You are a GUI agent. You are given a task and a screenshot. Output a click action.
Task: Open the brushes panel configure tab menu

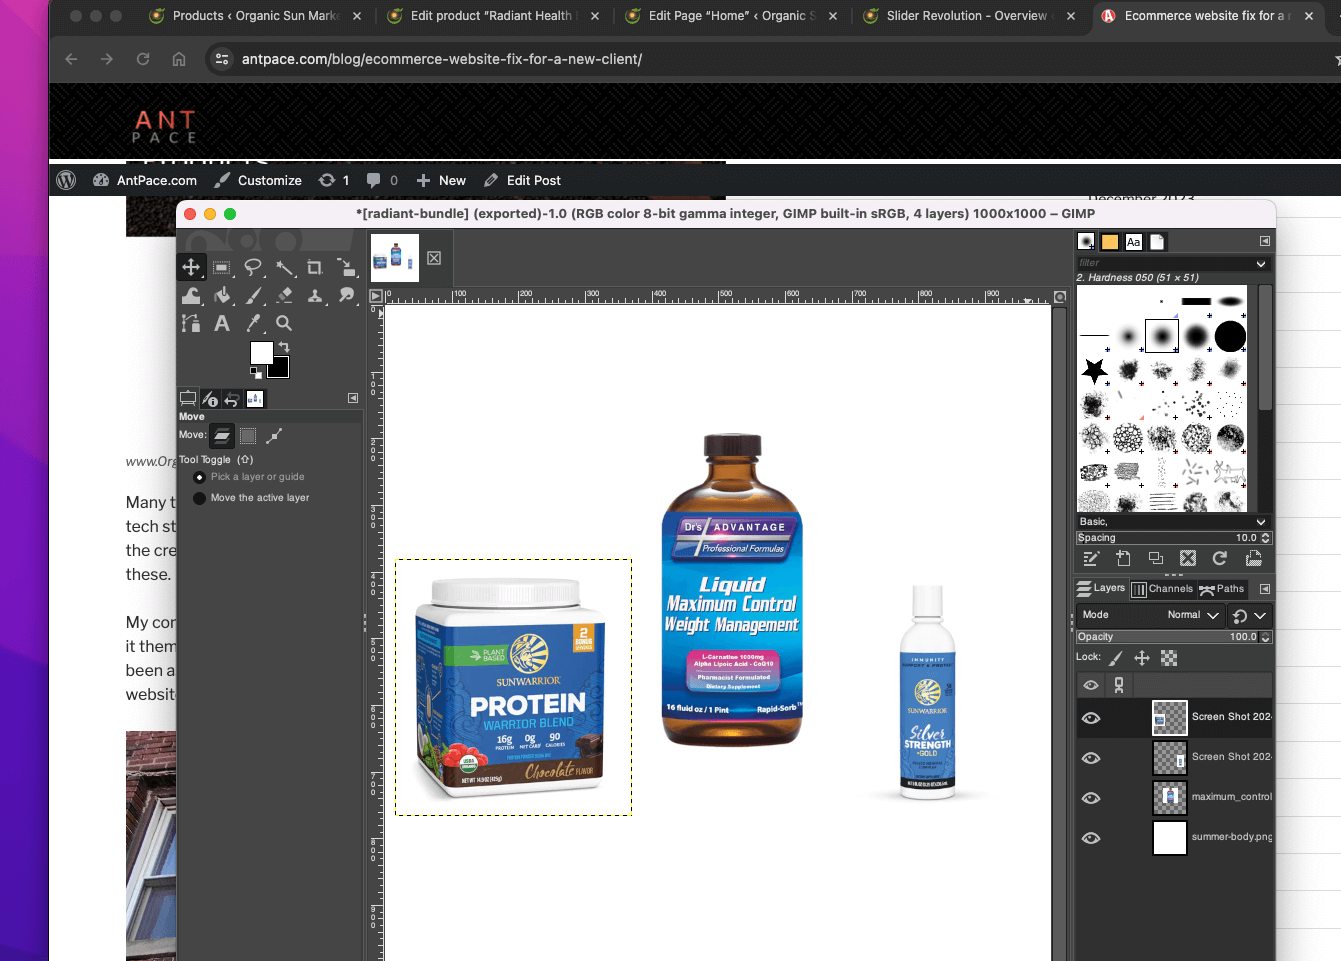coord(1265,241)
